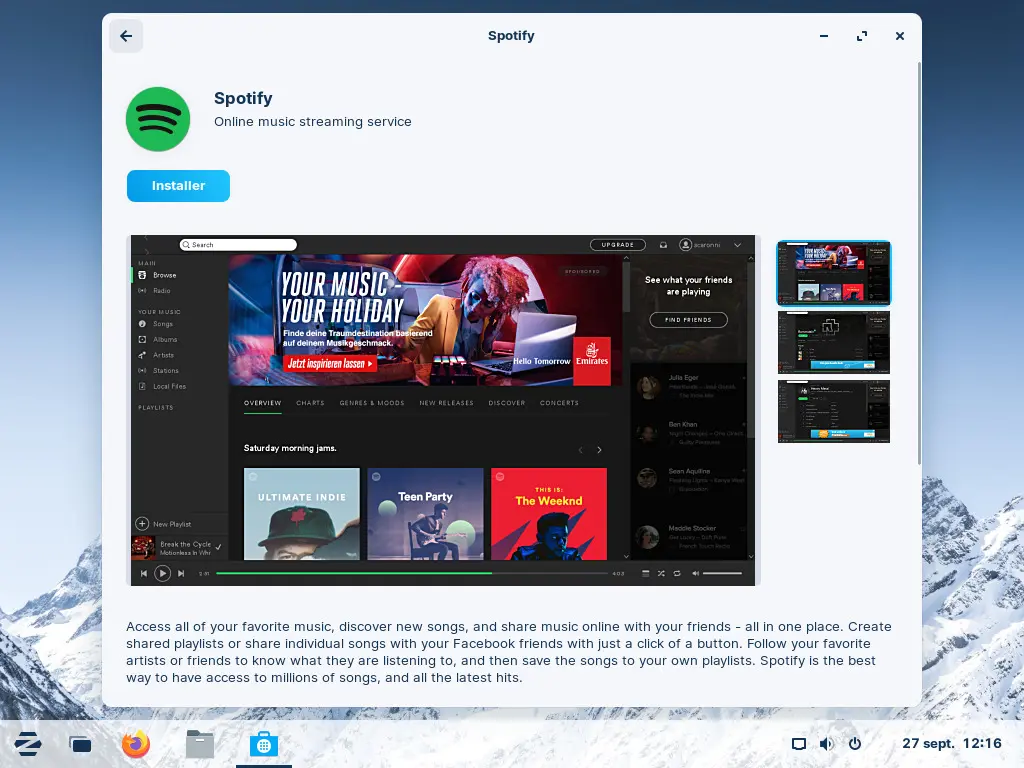Open the window overview from the taskbar
1024x768 pixels.
pos(81,744)
